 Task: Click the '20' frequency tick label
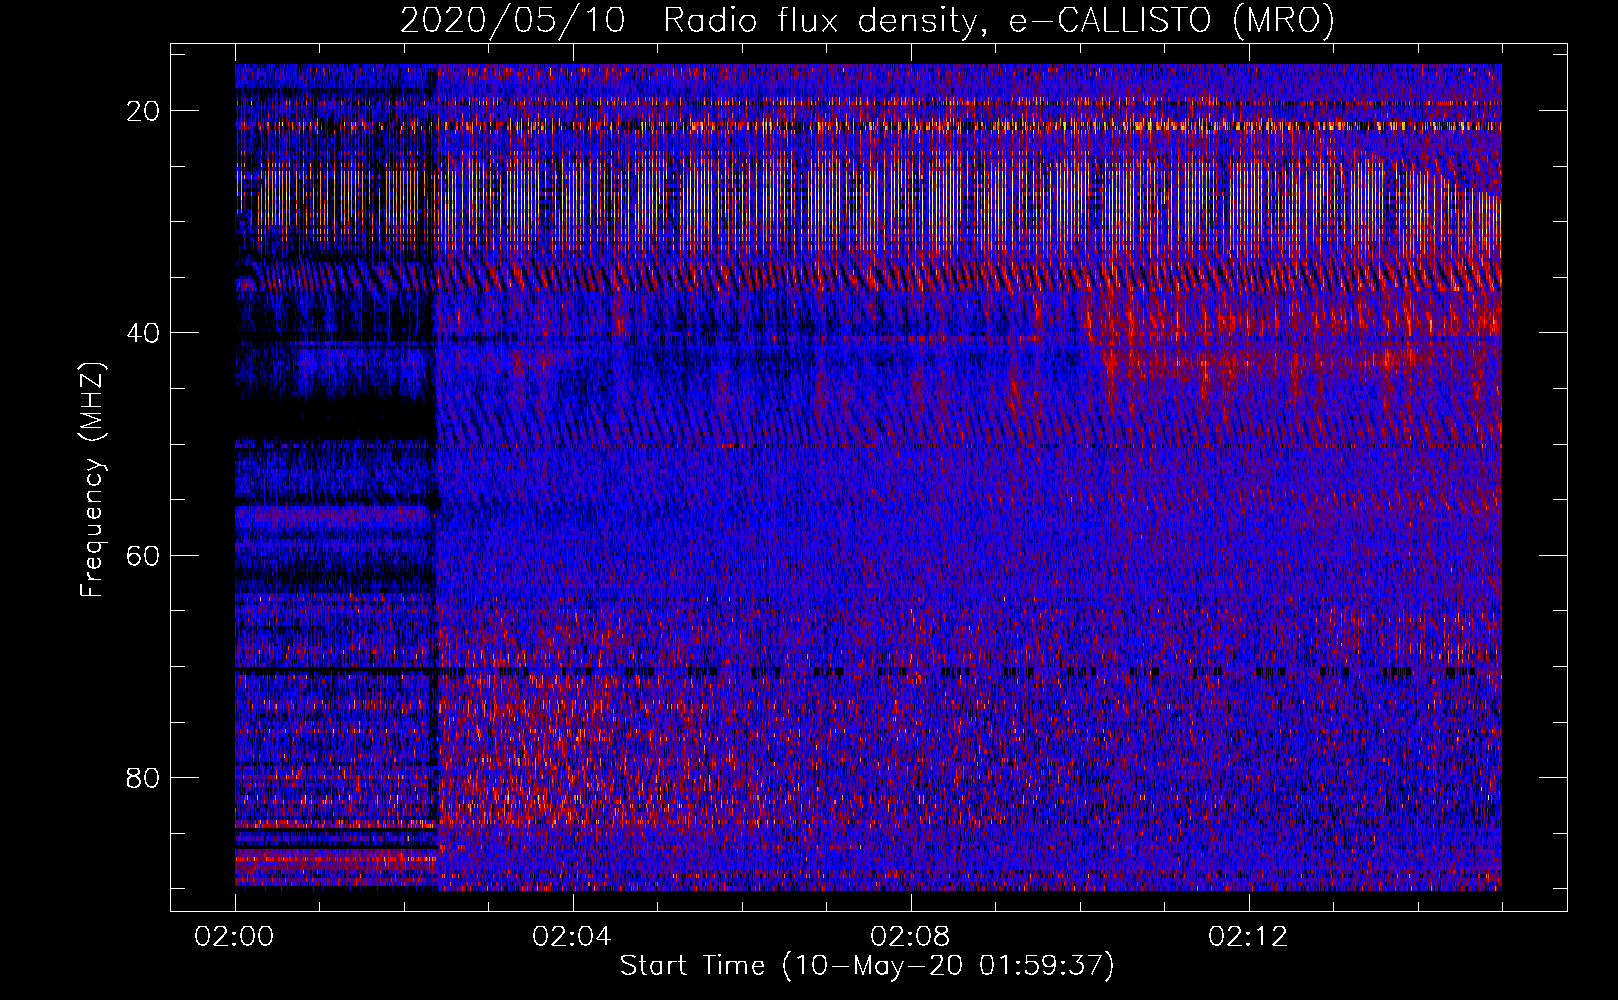pos(143,111)
